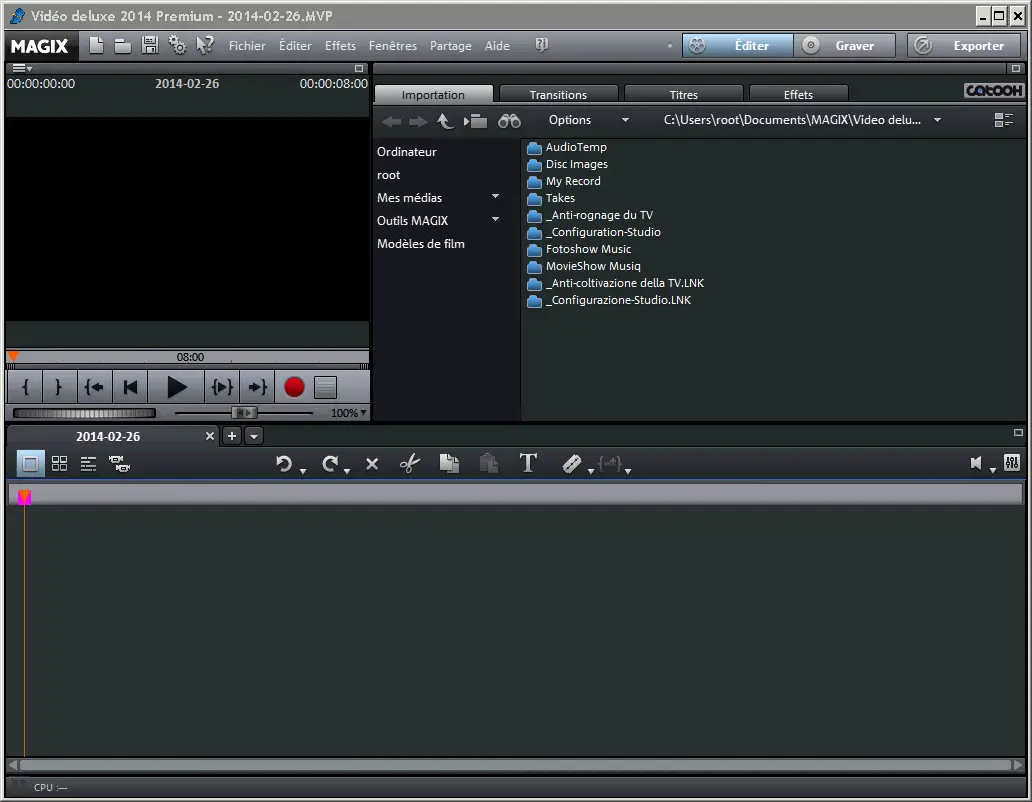Undo the last action
This screenshot has width=1032, height=802.
pos(284,464)
